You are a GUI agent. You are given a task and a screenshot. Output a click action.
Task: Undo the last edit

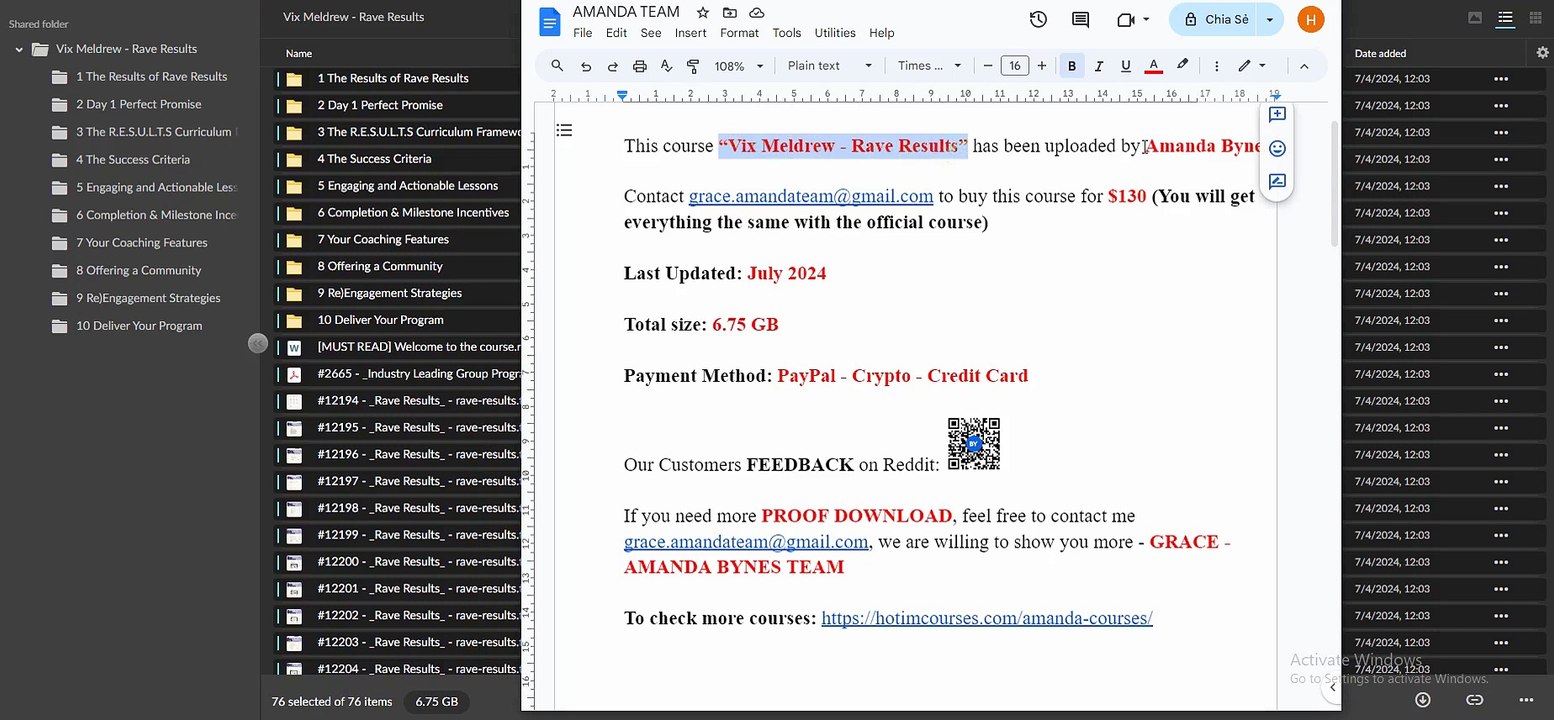[586, 66]
